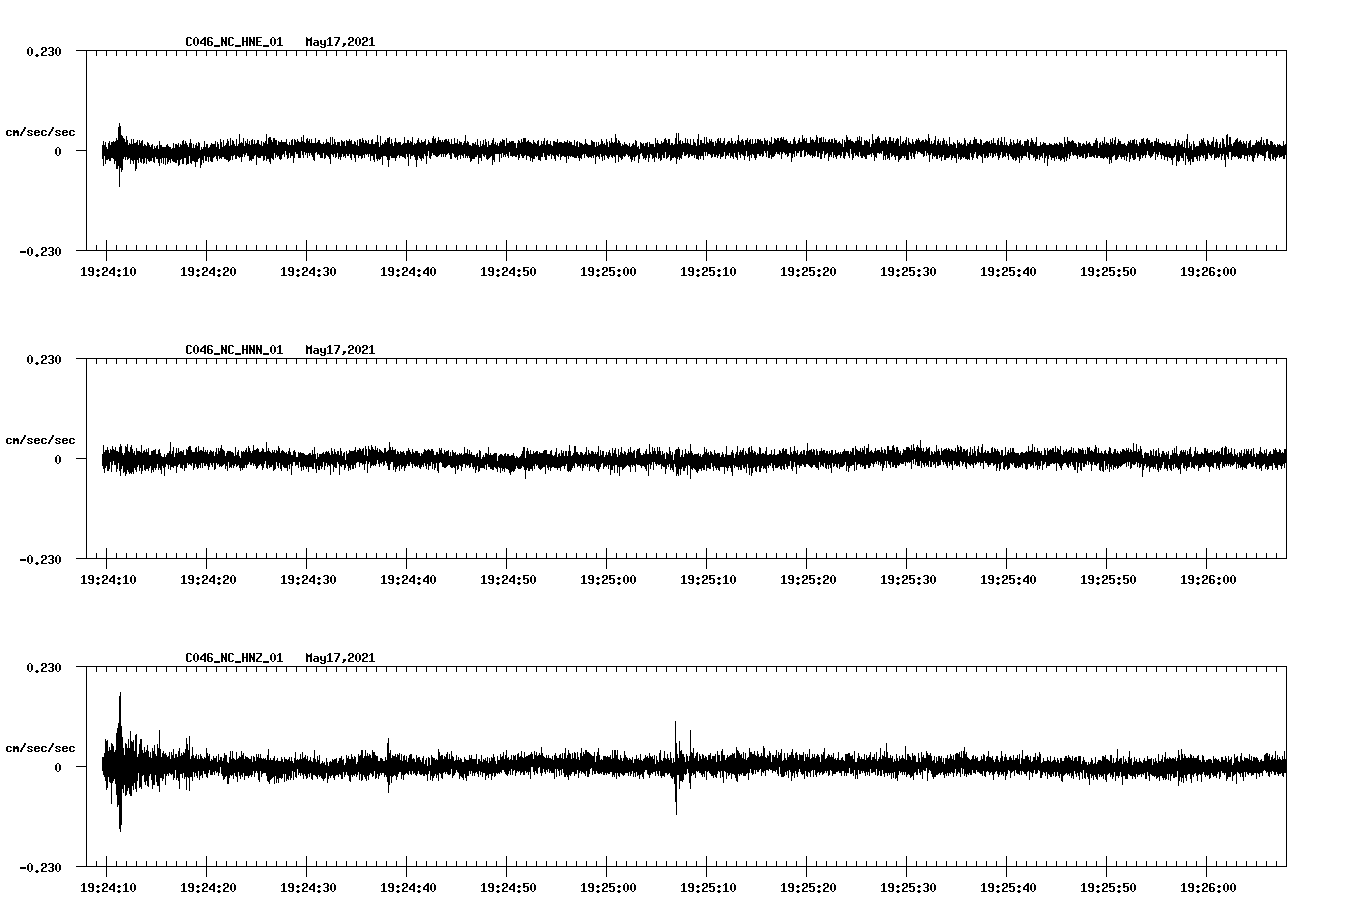Click the 19:24:50 label on the HNE time axis

[x=508, y=270]
